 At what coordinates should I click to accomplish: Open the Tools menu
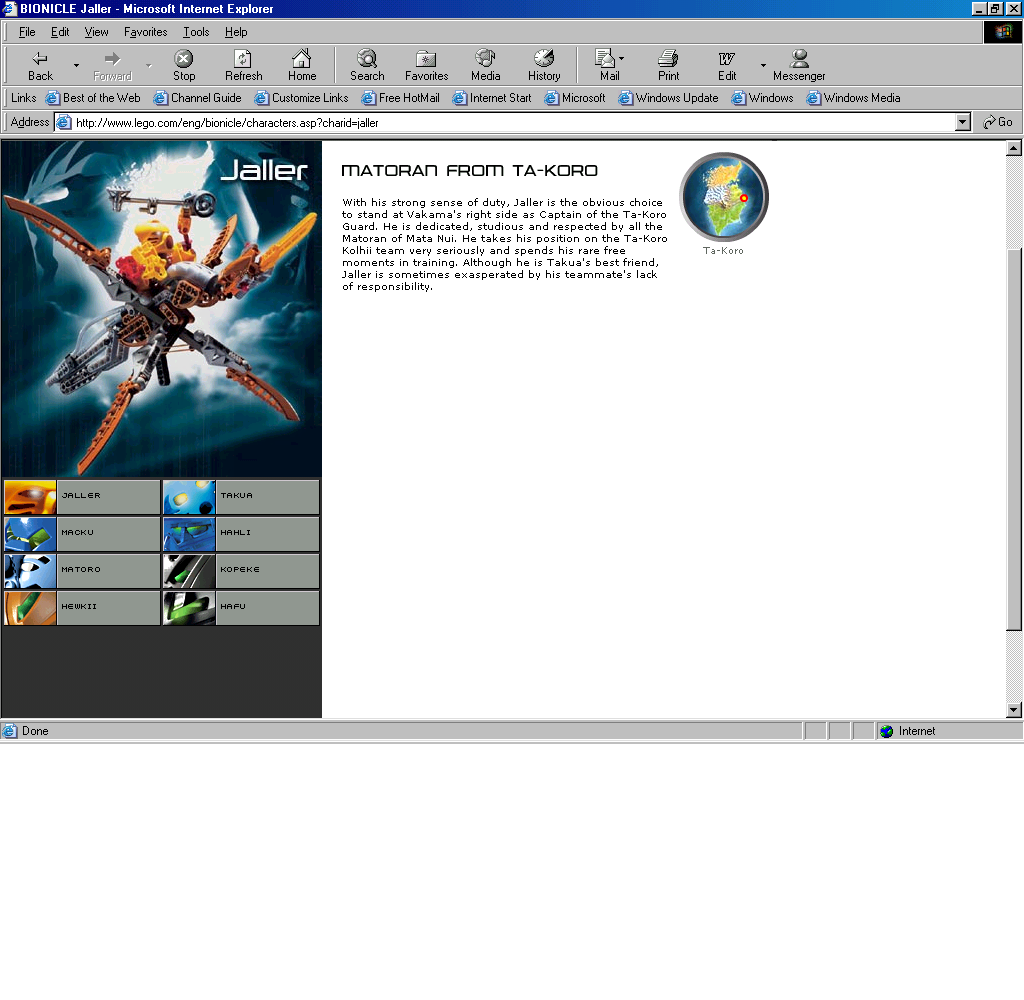coord(196,32)
